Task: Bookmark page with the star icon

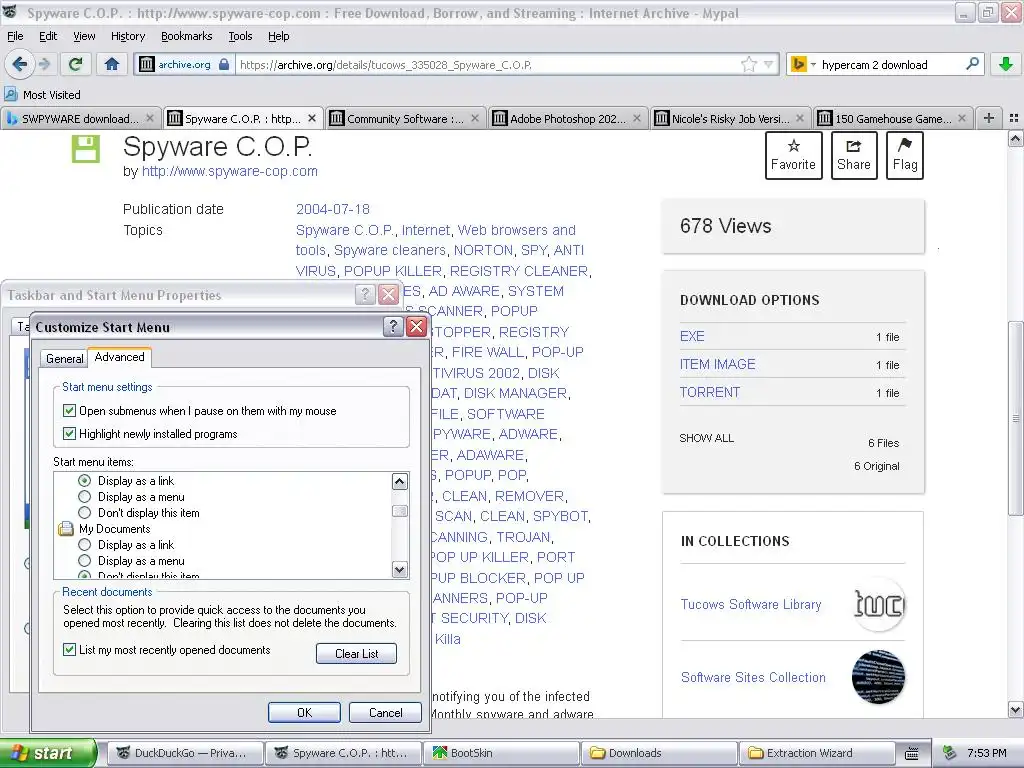Action: [749, 64]
